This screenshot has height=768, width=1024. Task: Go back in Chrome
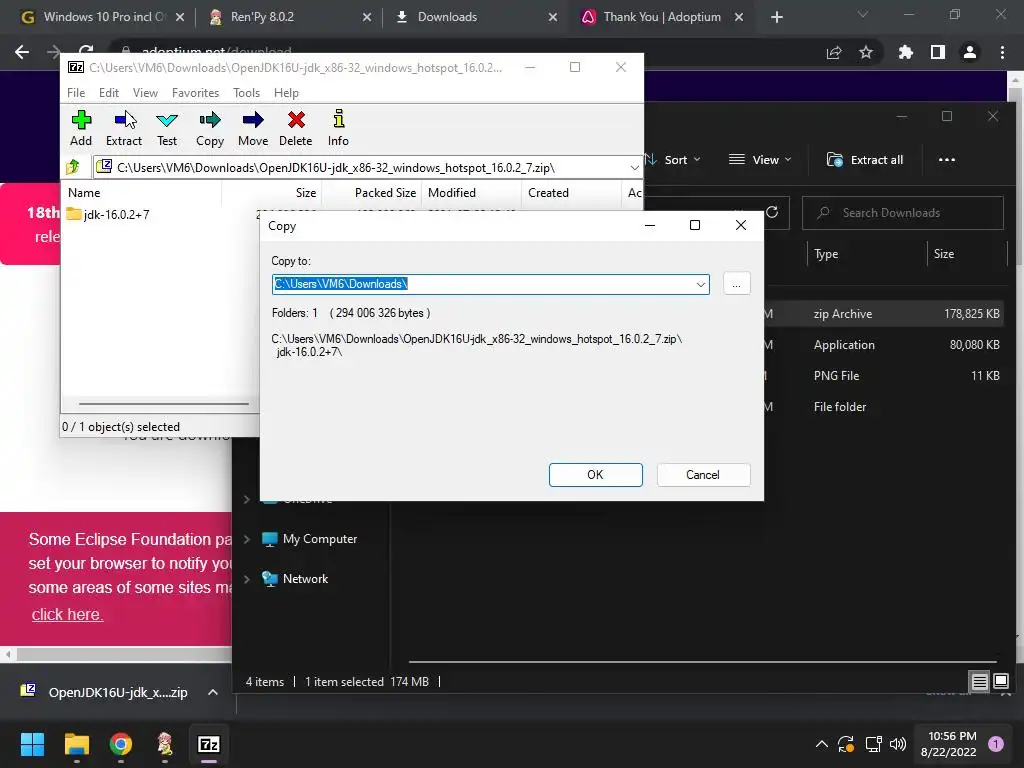coord(22,52)
